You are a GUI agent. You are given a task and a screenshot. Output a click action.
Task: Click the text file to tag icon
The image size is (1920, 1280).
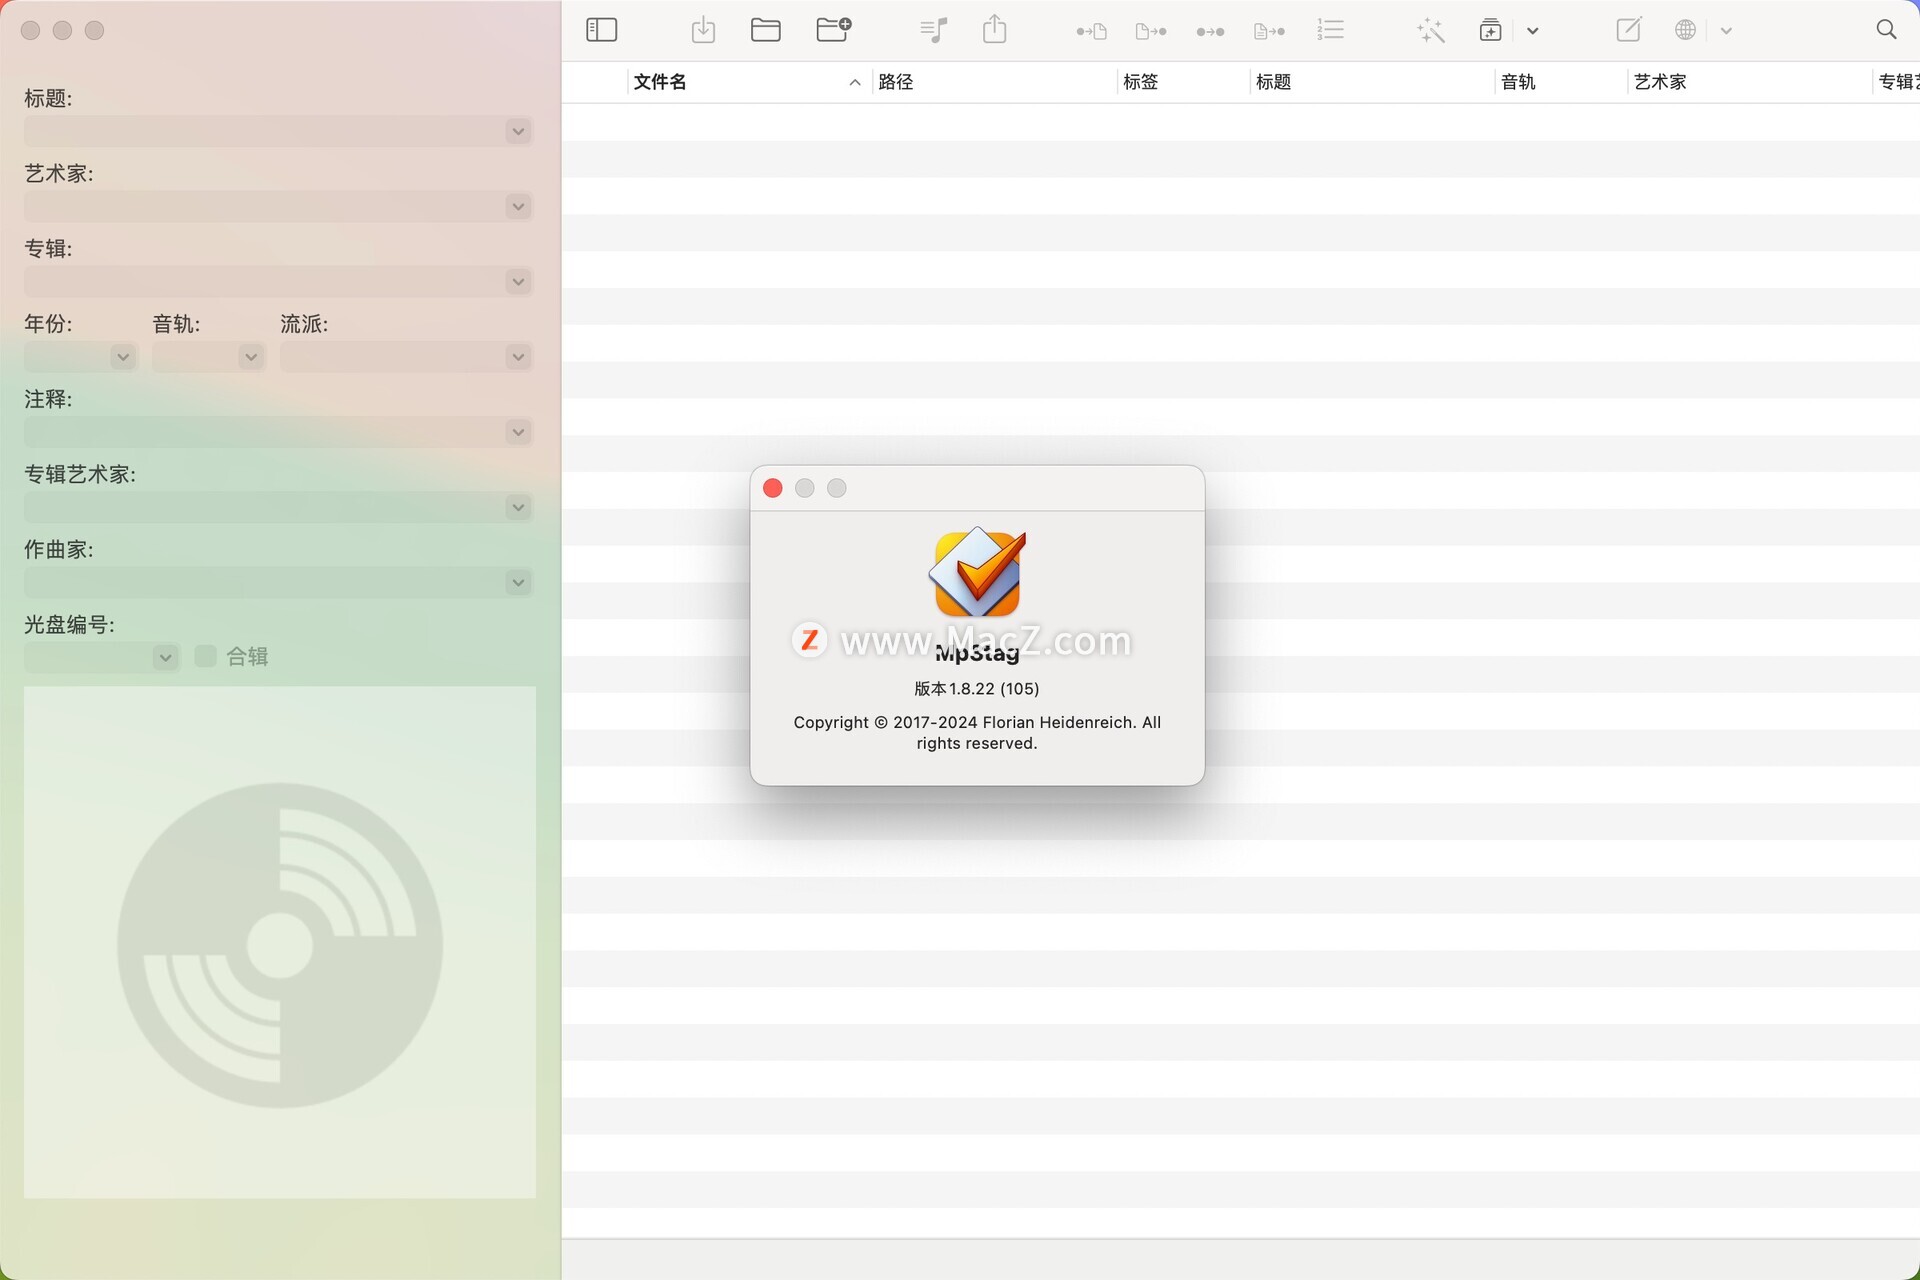1269,31
